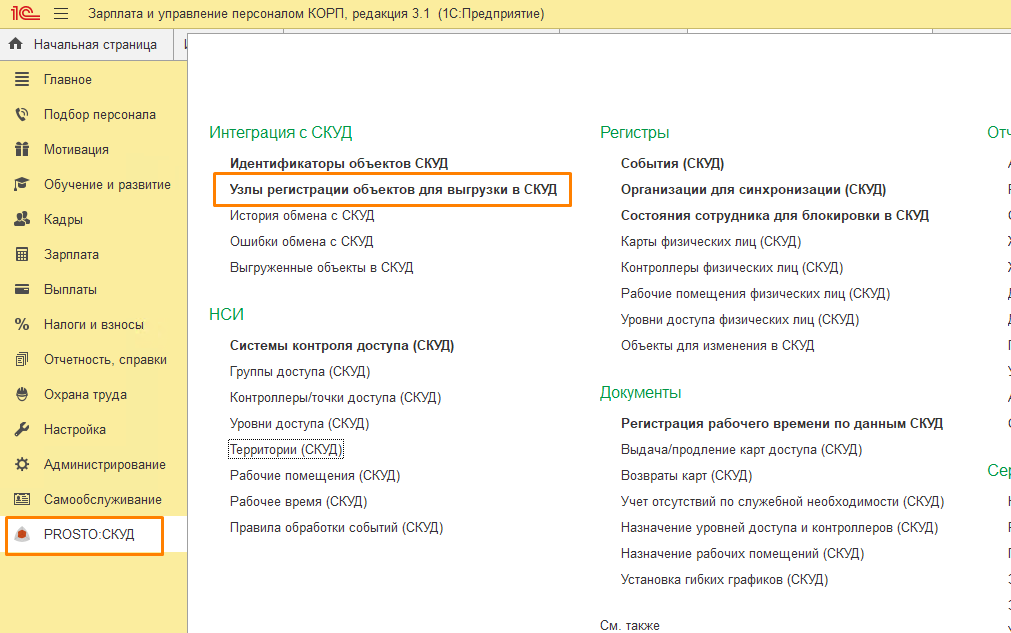1011x633 pixels.
Task: Select PROSTO:СКУД section in sidebar
Action: 88,535
